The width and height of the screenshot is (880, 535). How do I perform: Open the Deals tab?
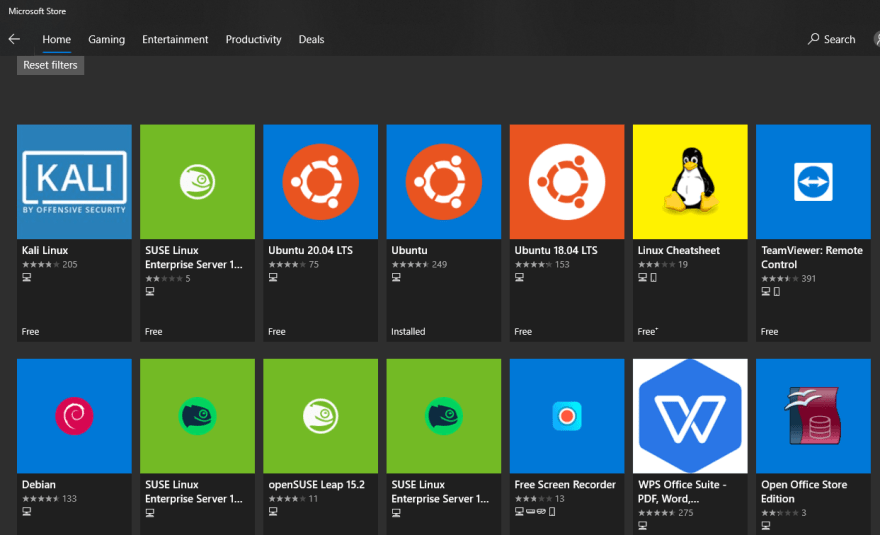[x=311, y=39]
